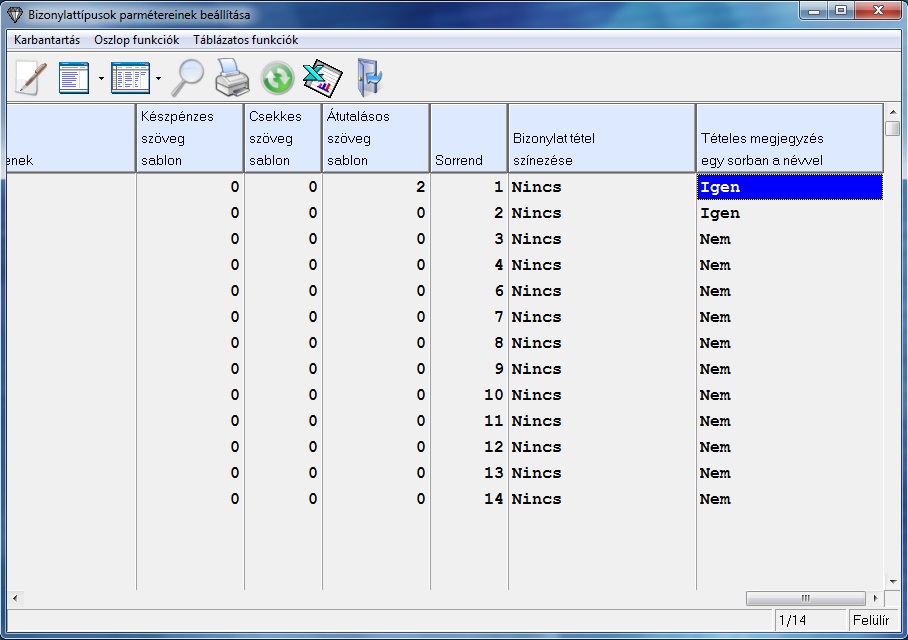Select the highlighted Igen cell in first row
The width and height of the screenshot is (908, 640).
(789, 187)
